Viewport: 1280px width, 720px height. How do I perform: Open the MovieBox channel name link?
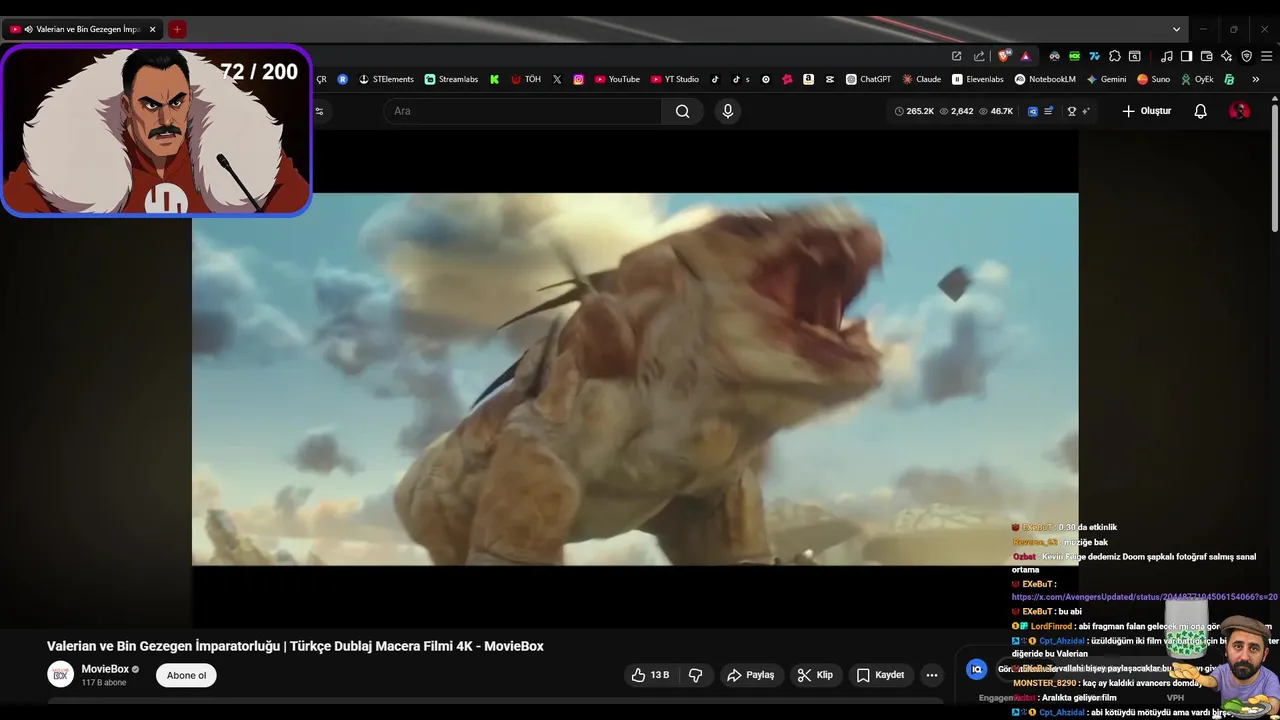(x=105, y=669)
